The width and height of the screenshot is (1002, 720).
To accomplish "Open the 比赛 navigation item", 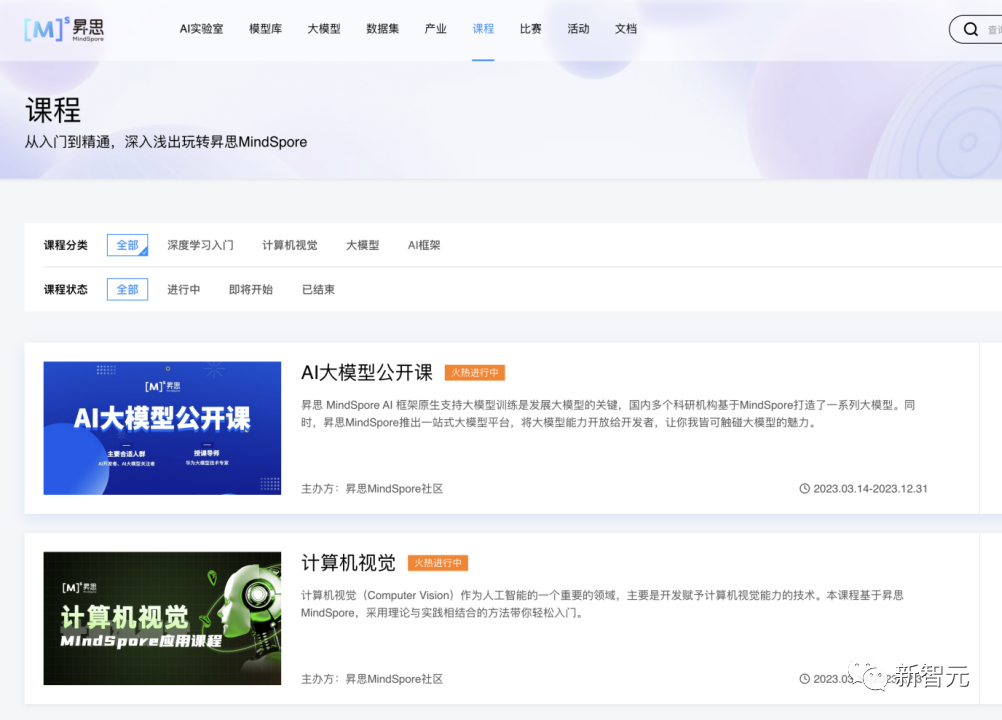I will pyautogui.click(x=530, y=29).
